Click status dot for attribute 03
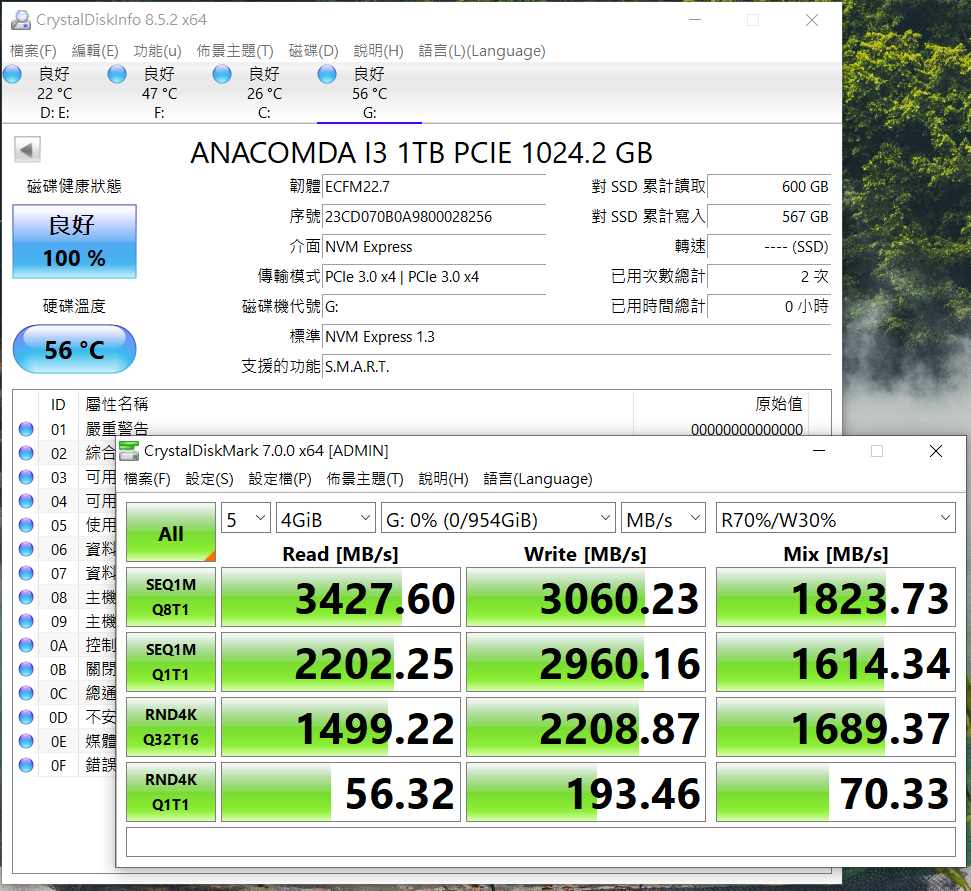 pyautogui.click(x=26, y=477)
